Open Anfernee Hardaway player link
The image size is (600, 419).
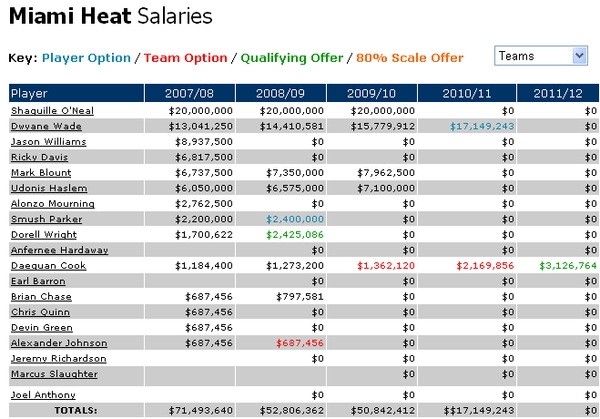(60, 250)
